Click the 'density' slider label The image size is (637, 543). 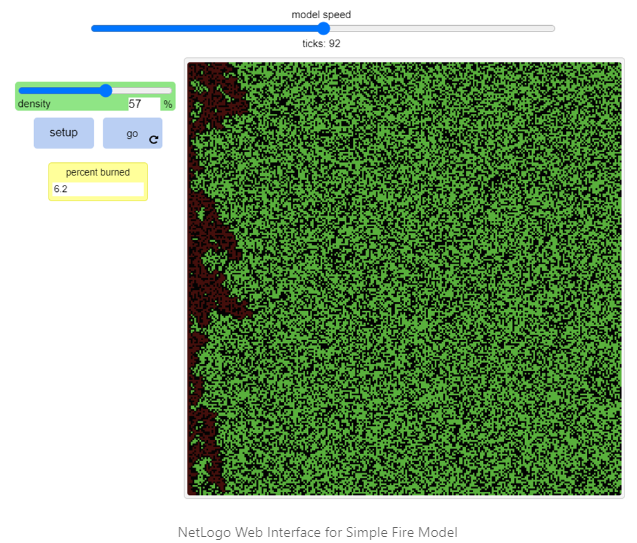click(x=34, y=104)
